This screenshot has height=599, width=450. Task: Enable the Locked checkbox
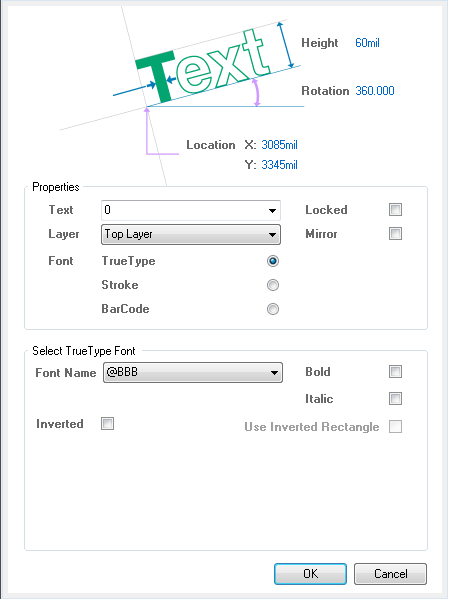pyautogui.click(x=395, y=209)
